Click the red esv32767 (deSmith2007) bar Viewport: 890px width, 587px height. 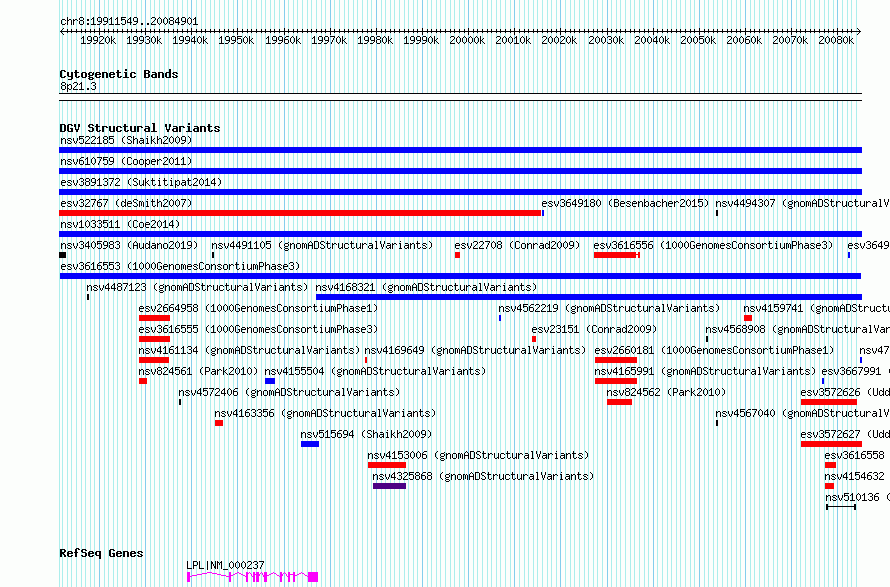click(x=300, y=213)
